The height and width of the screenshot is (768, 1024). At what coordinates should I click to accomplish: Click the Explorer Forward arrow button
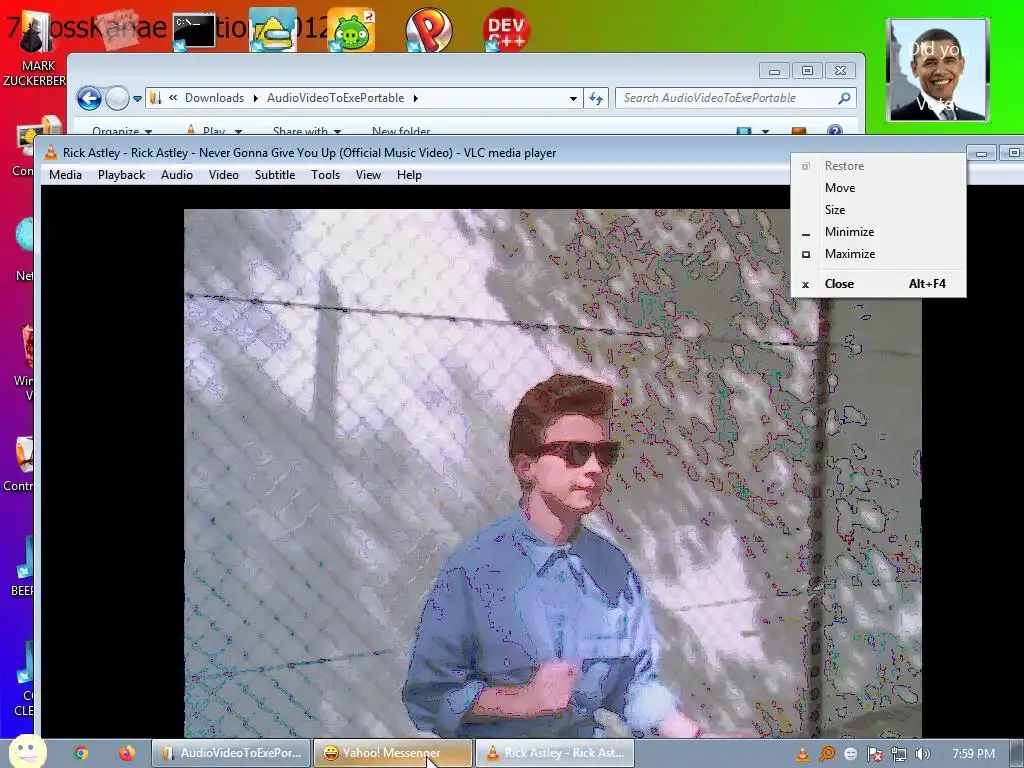(118, 99)
